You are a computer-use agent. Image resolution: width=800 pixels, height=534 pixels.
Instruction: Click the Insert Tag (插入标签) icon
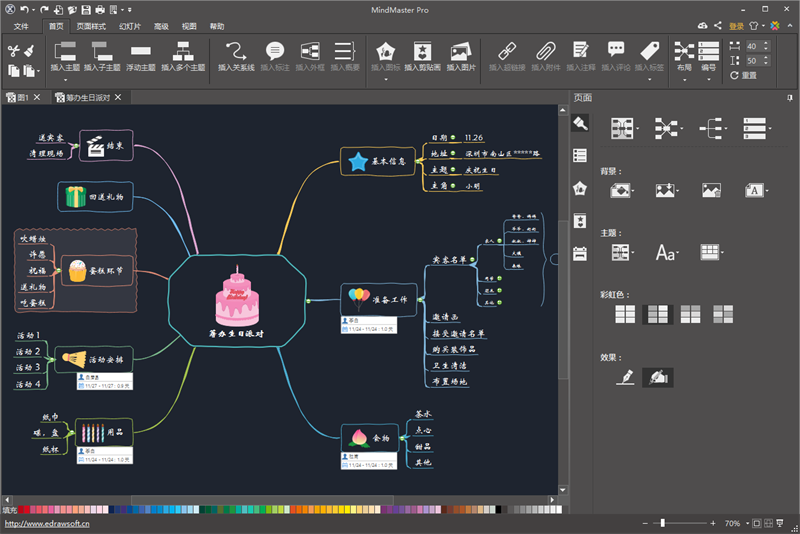click(649, 50)
